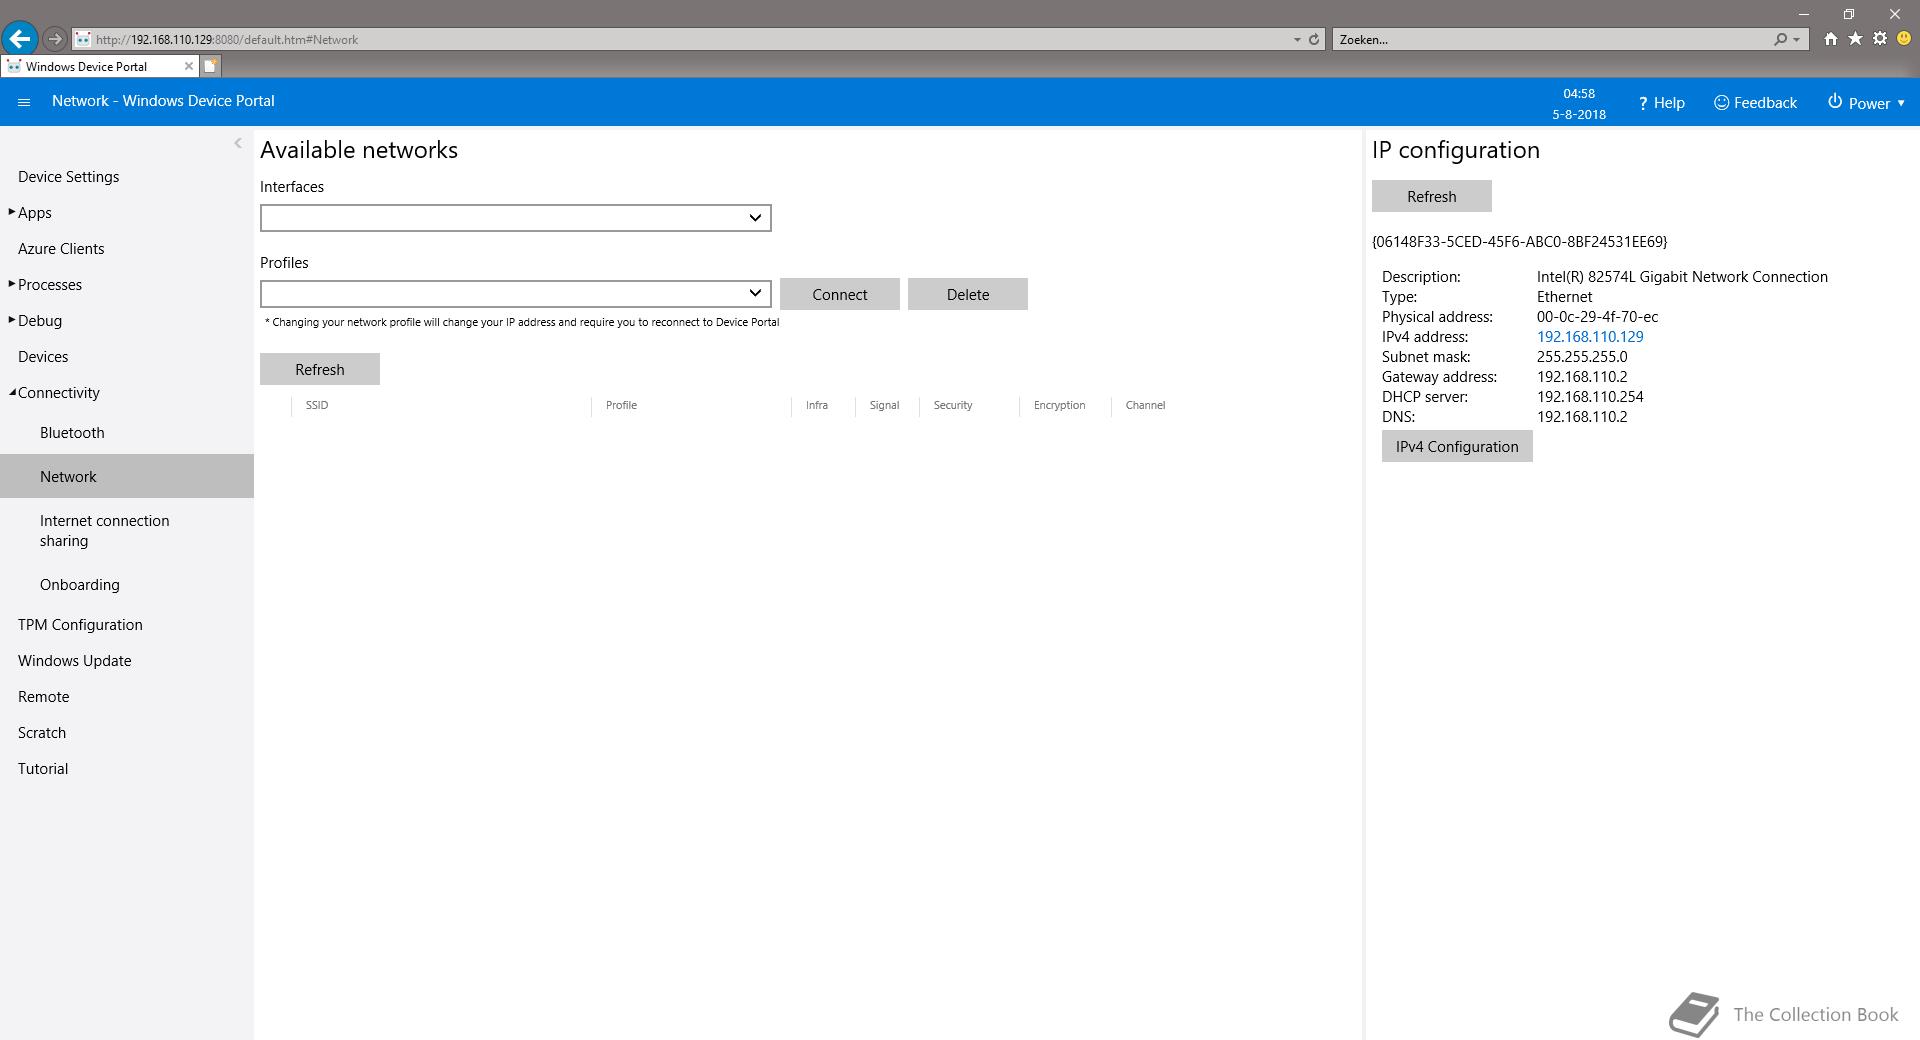Open Feedback in the portal header

(x=1755, y=103)
